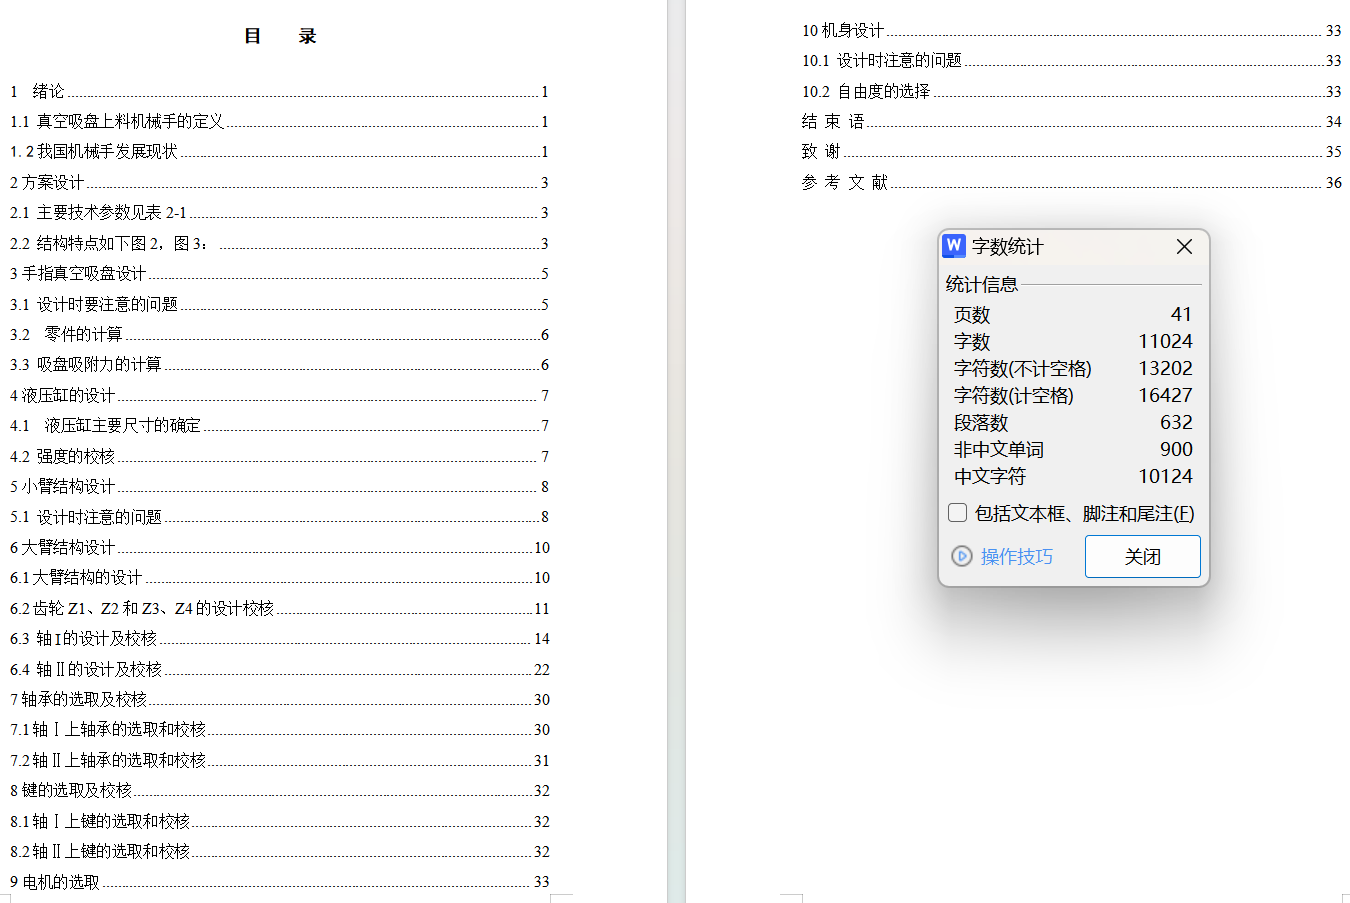
Task: Close the 字数统计 dialog with the X
Action: [1184, 246]
